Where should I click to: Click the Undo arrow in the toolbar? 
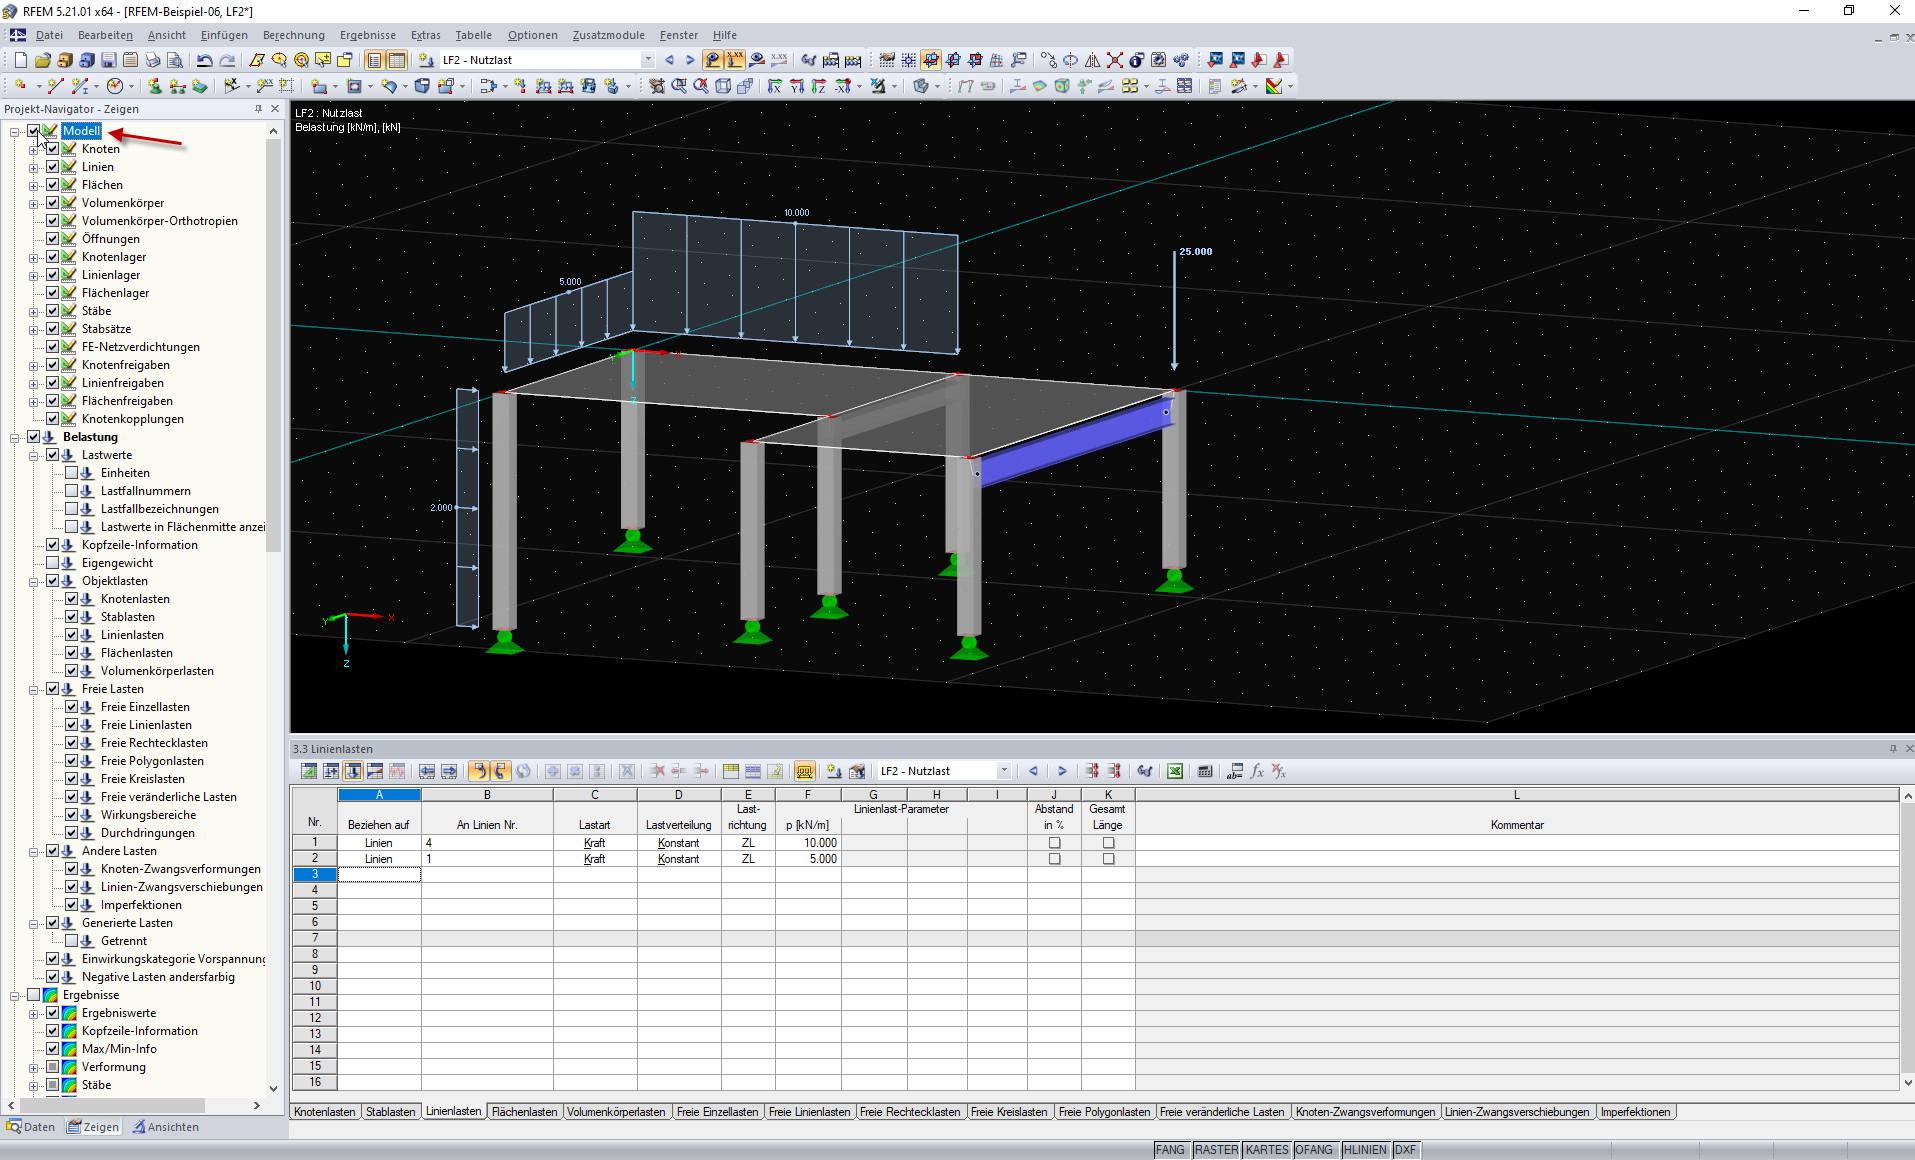click(x=204, y=60)
